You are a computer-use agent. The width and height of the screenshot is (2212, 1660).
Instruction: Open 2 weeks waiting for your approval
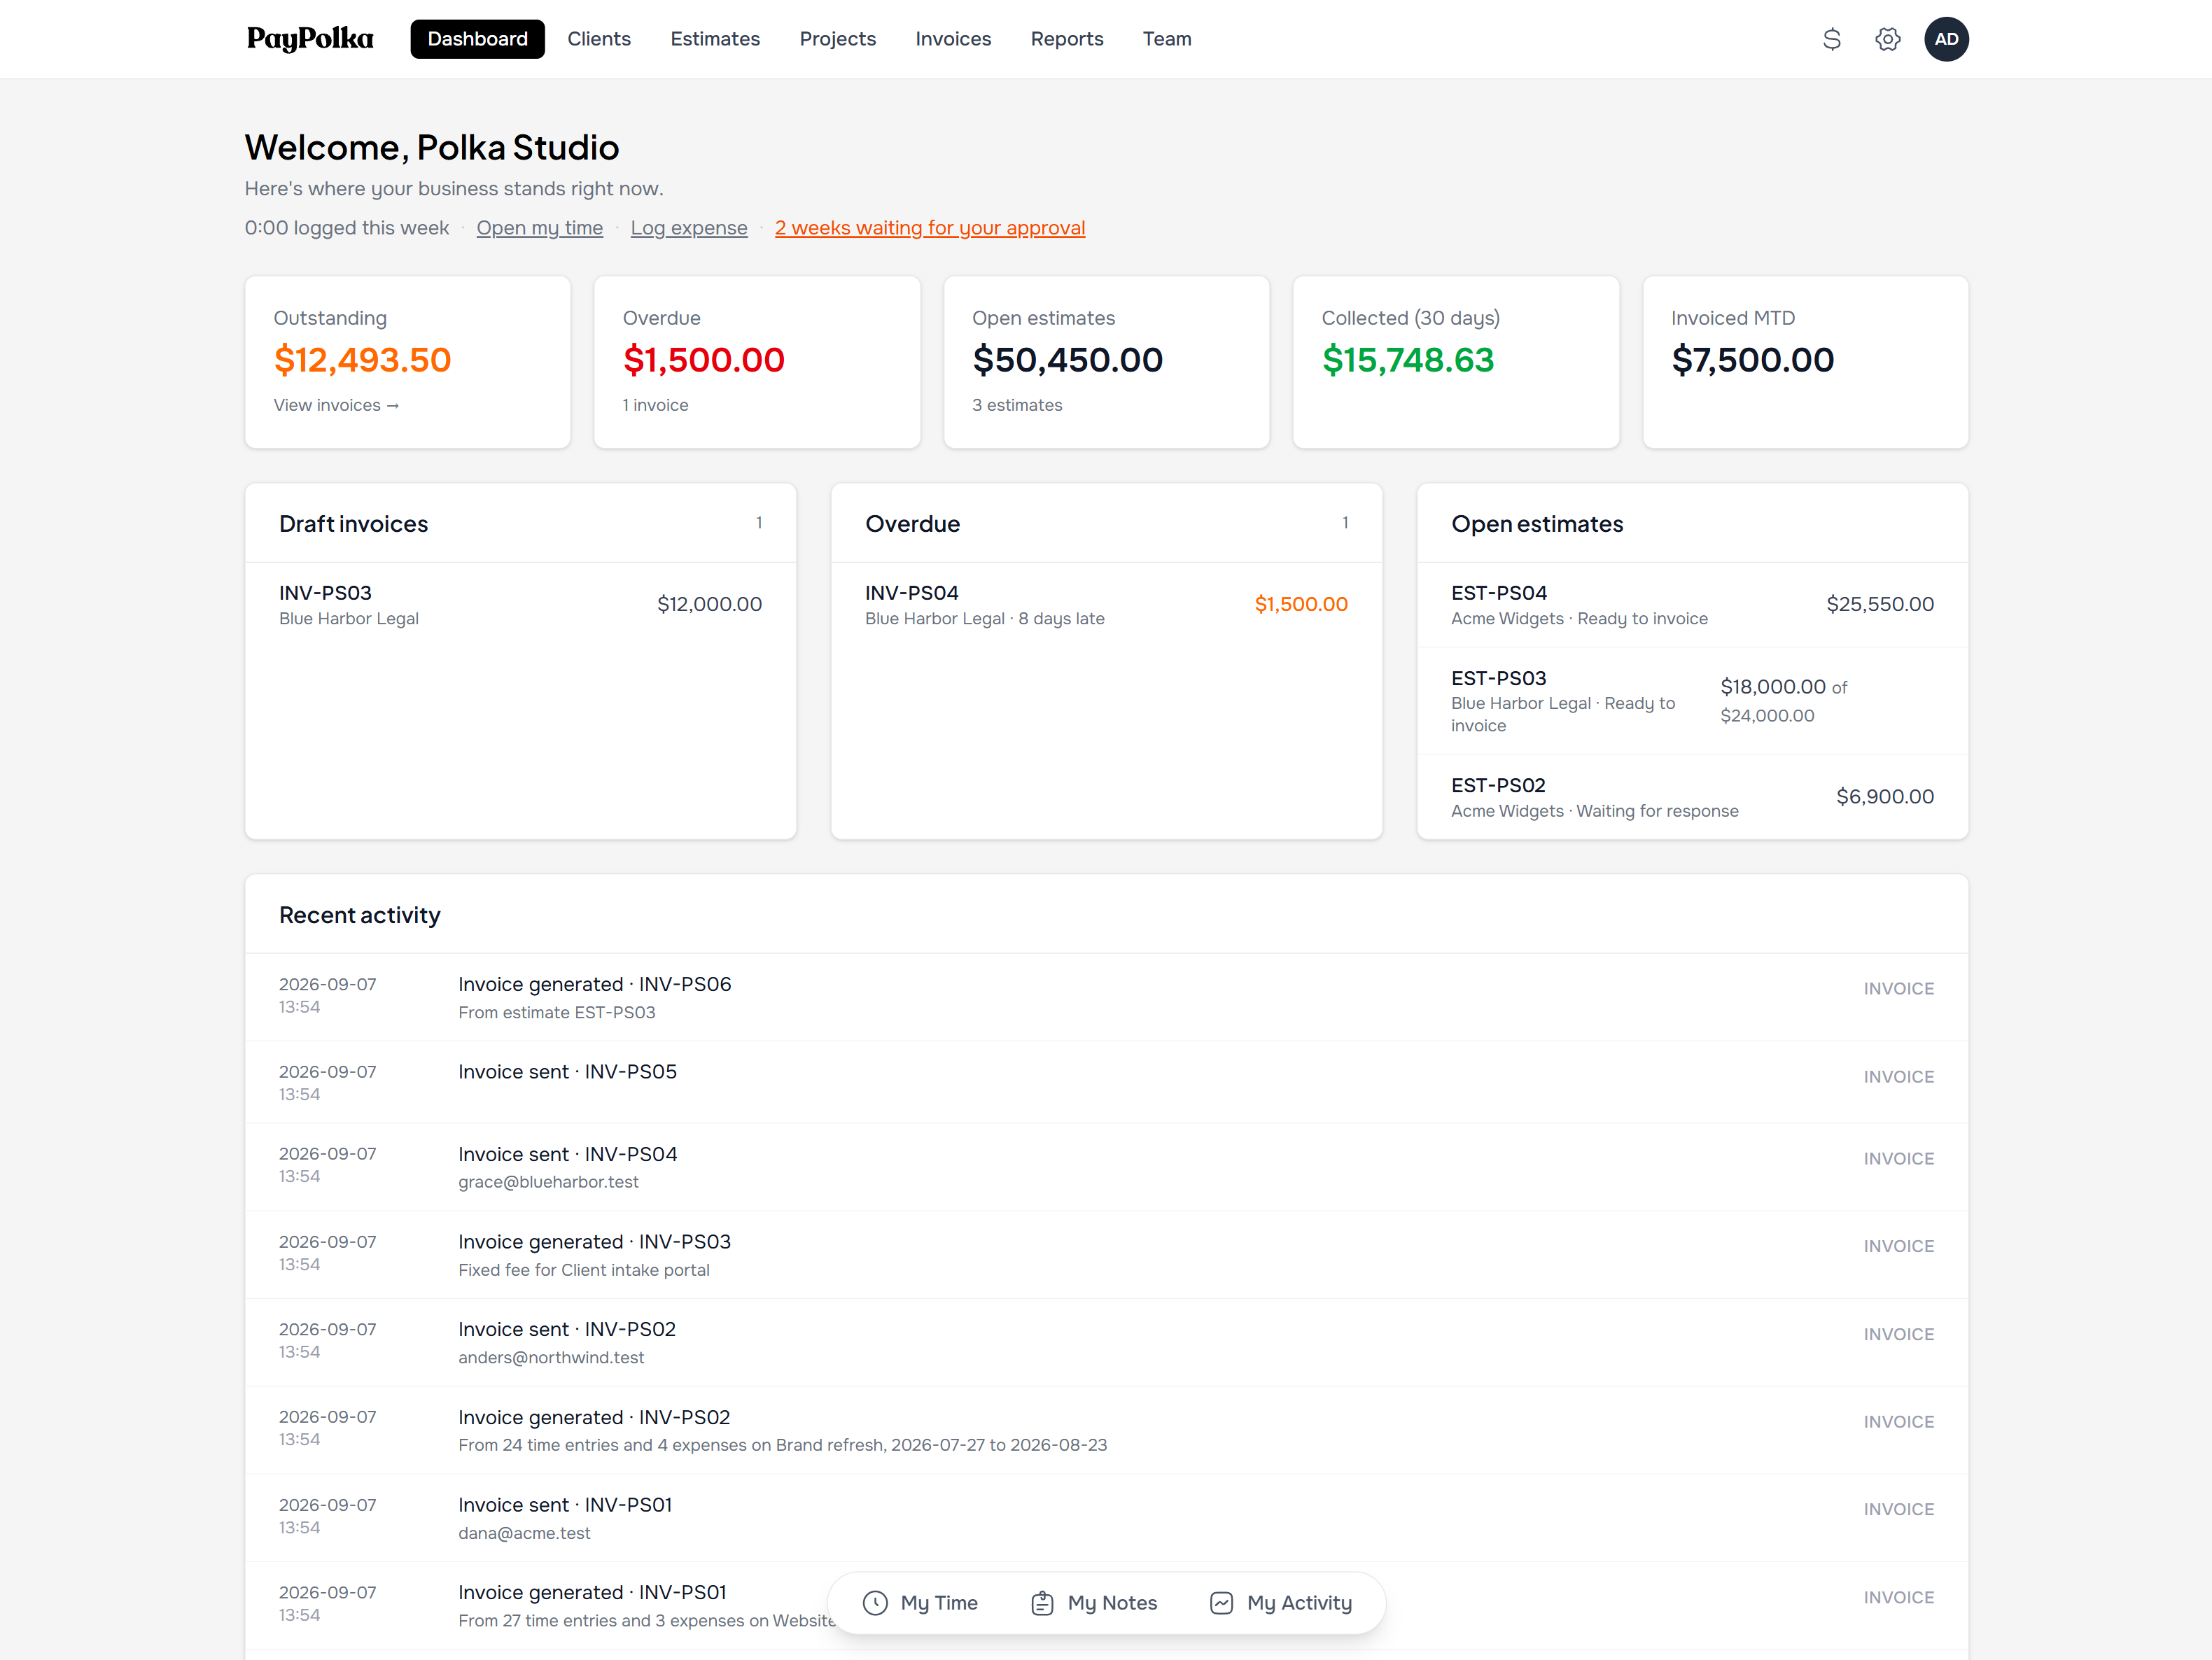pyautogui.click(x=929, y=228)
